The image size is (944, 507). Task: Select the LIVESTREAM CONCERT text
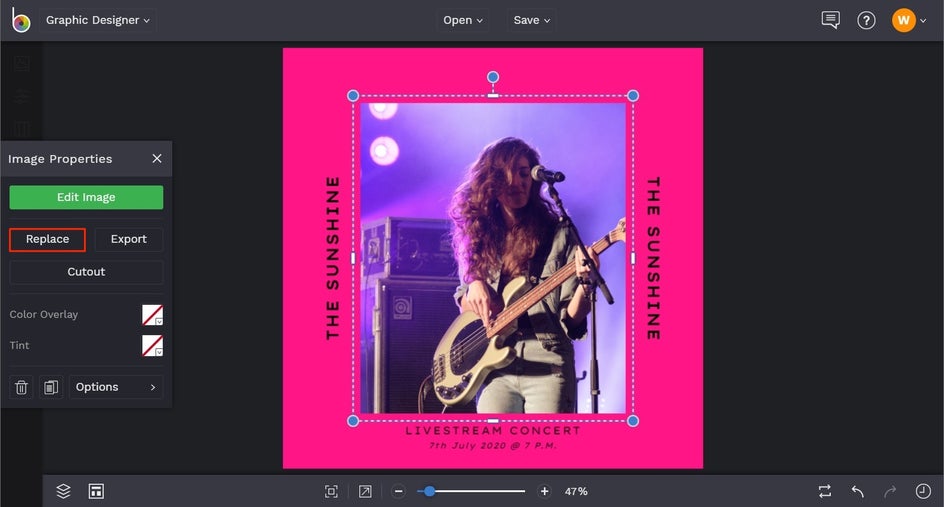pos(493,431)
